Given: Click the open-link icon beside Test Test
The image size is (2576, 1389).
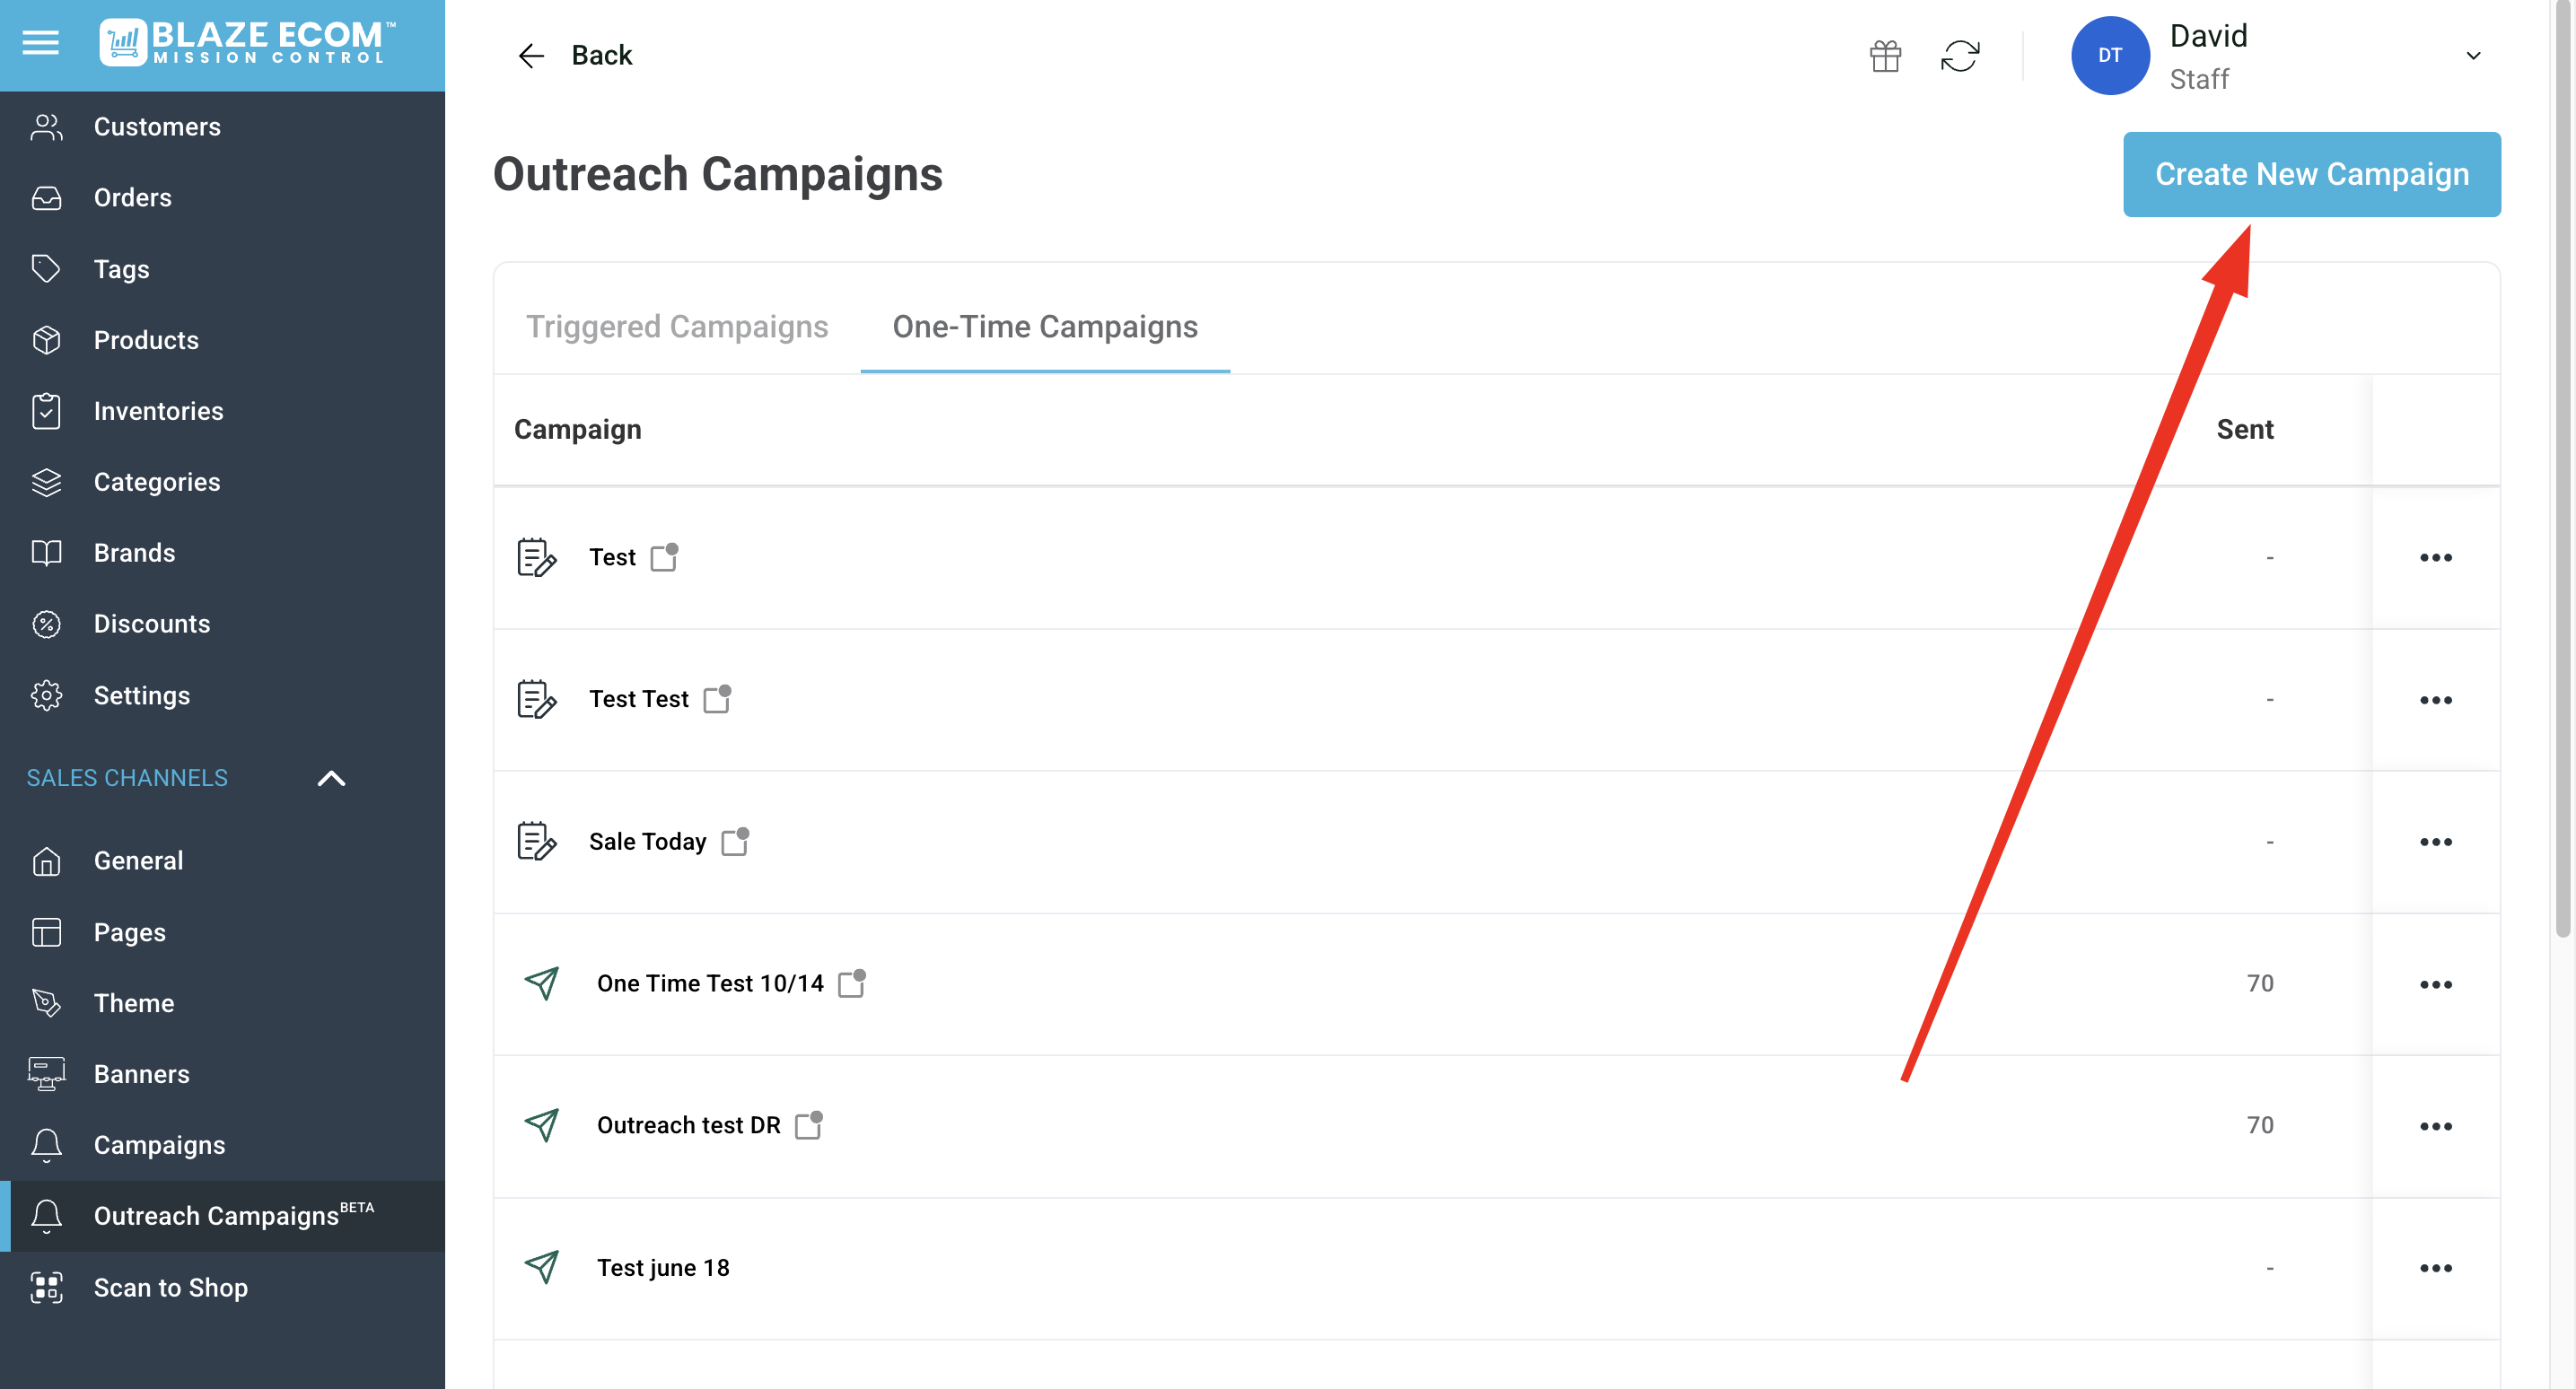Looking at the screenshot, I should 717,699.
